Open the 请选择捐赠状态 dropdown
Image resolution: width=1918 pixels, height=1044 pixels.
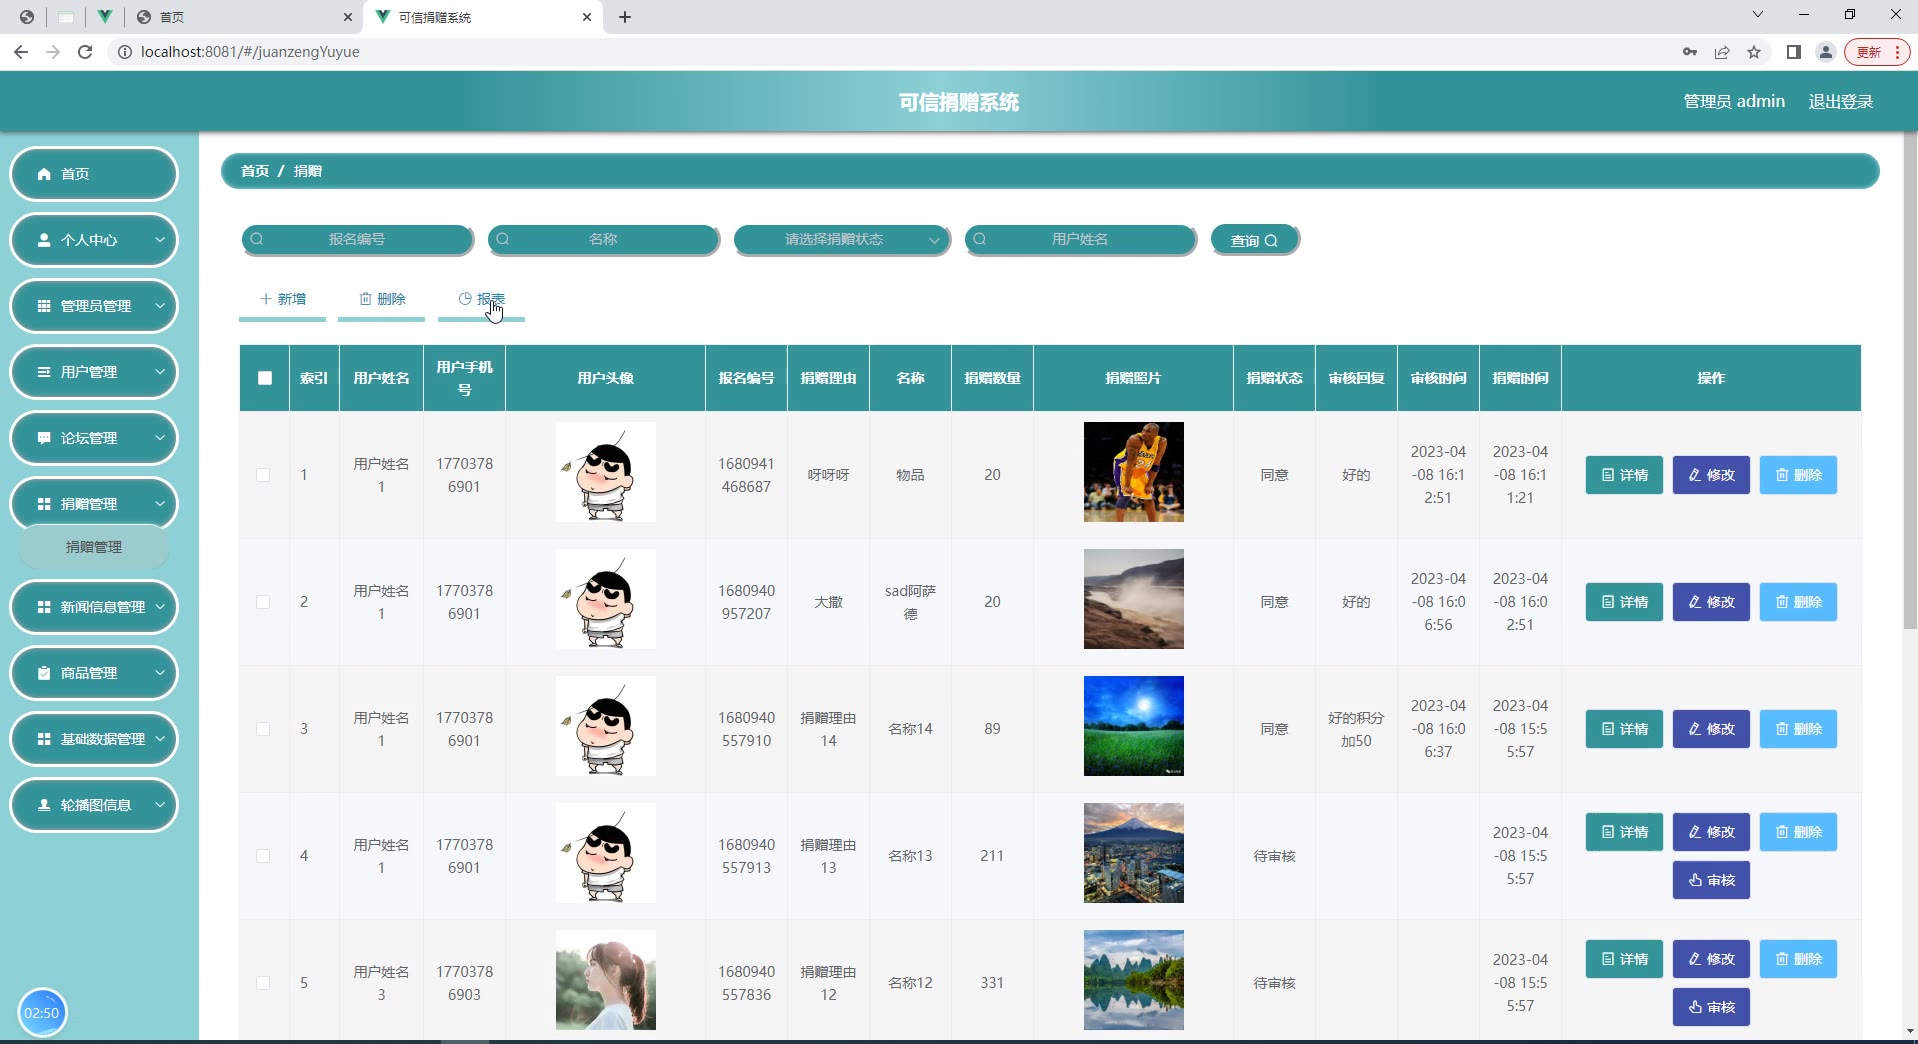841,240
